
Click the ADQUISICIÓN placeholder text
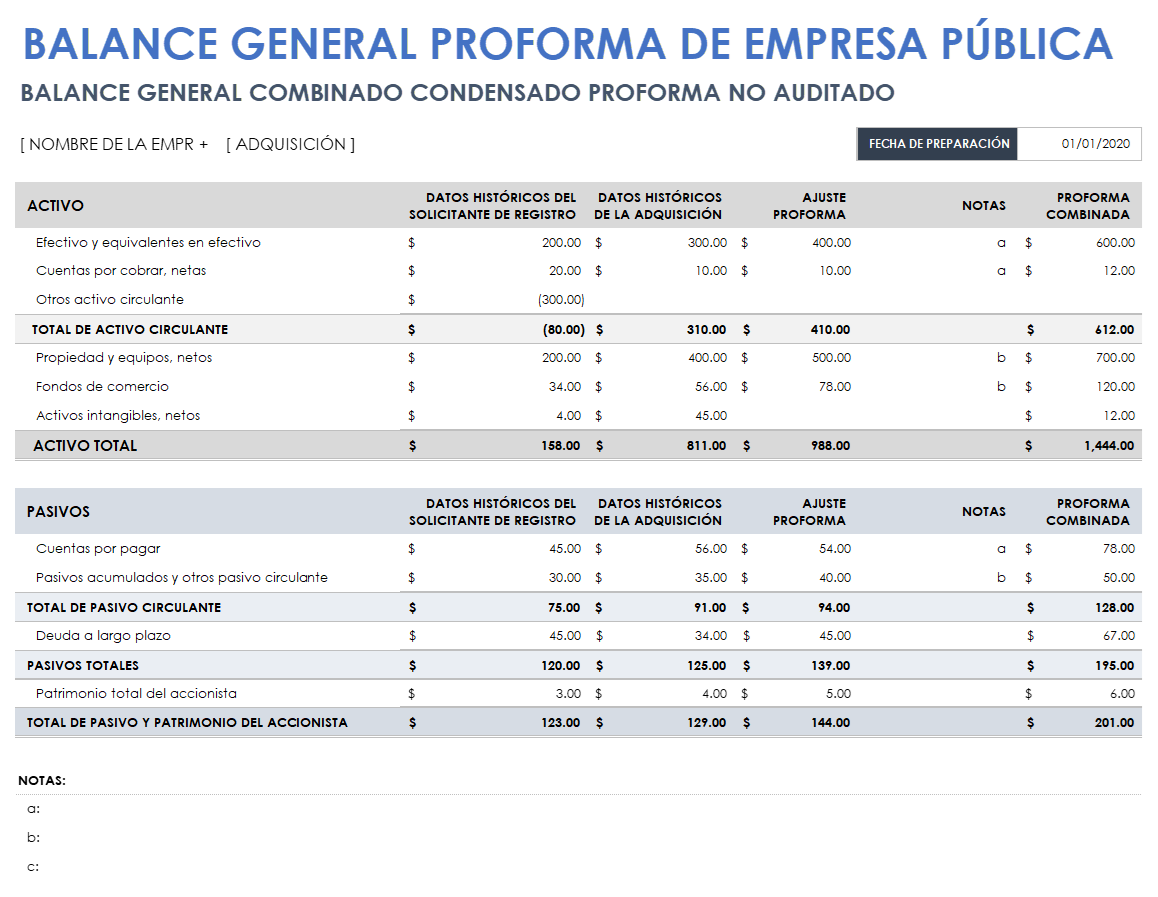coord(289,143)
